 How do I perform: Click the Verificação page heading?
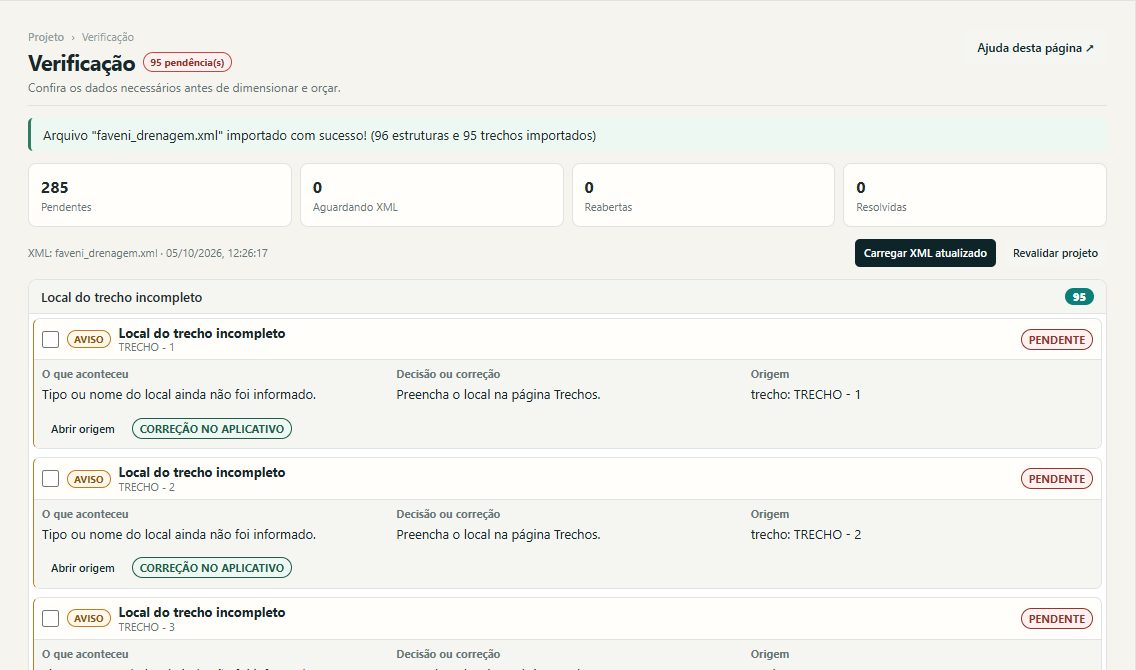[x=82, y=64]
